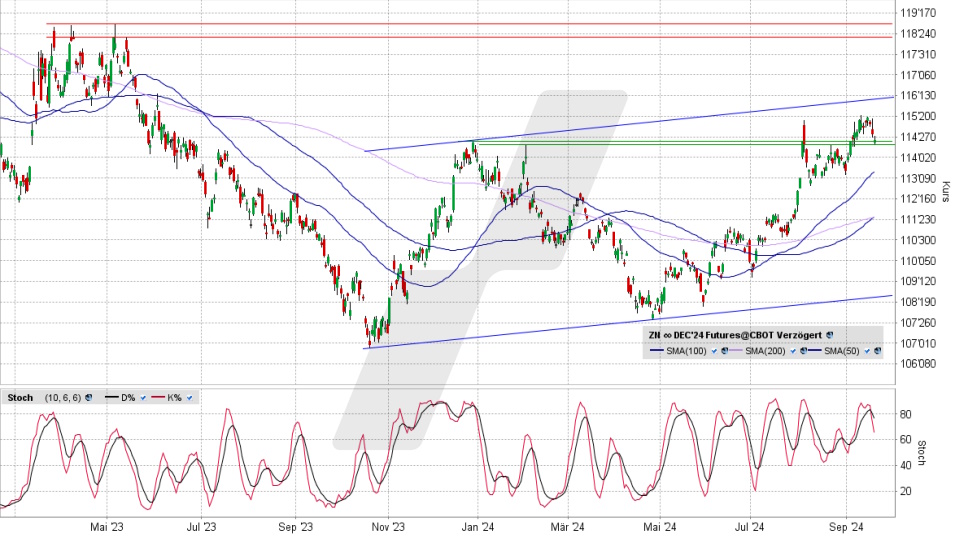Click the stochastic axis value 20
960x540 pixels.
pyautogui.click(x=906, y=491)
